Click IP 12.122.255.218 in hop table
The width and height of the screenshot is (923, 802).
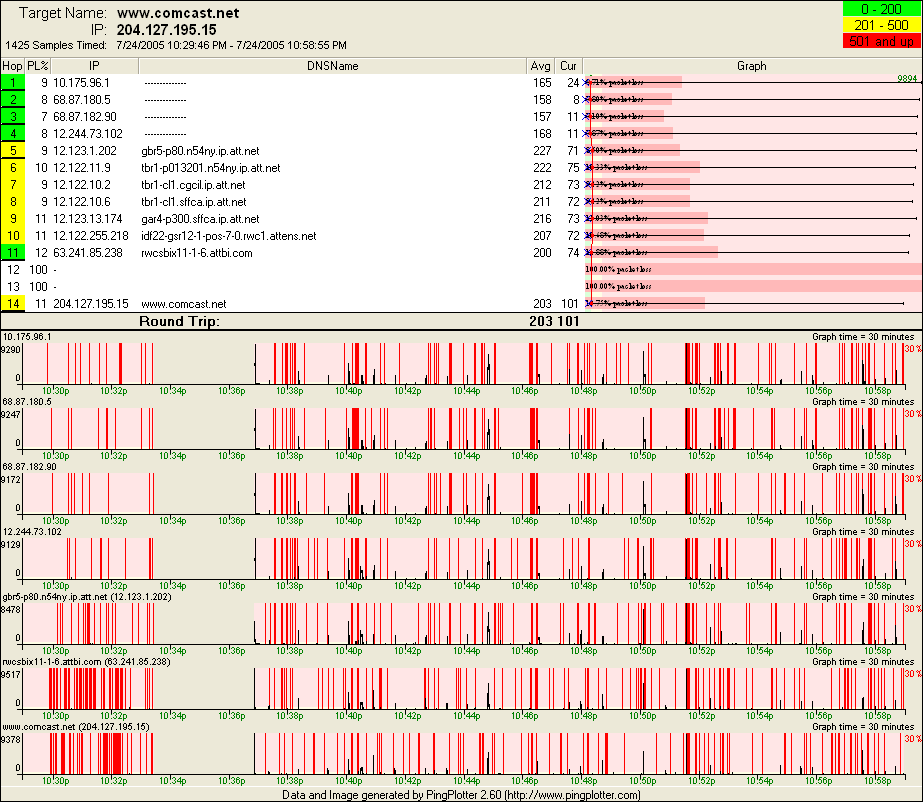(x=91, y=236)
